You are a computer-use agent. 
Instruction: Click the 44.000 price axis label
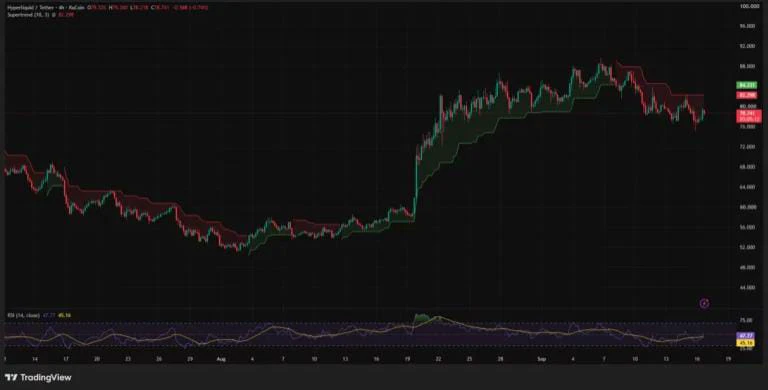pyautogui.click(x=748, y=288)
